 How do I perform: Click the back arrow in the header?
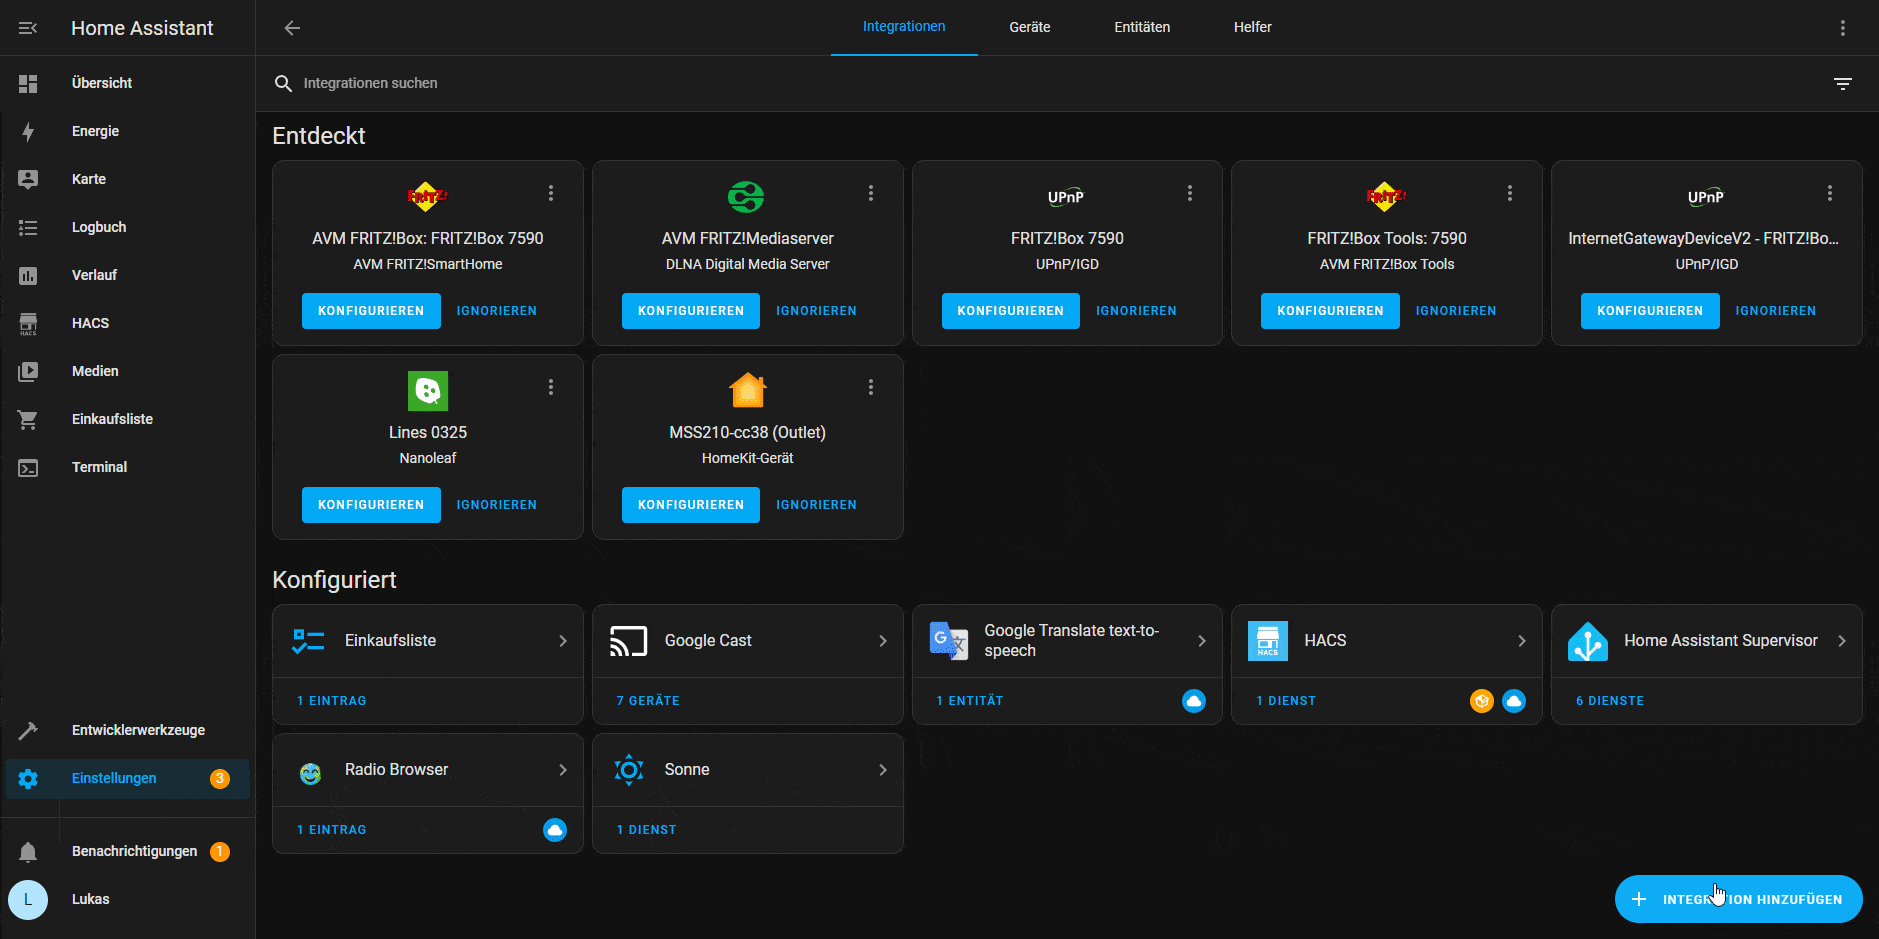(292, 28)
